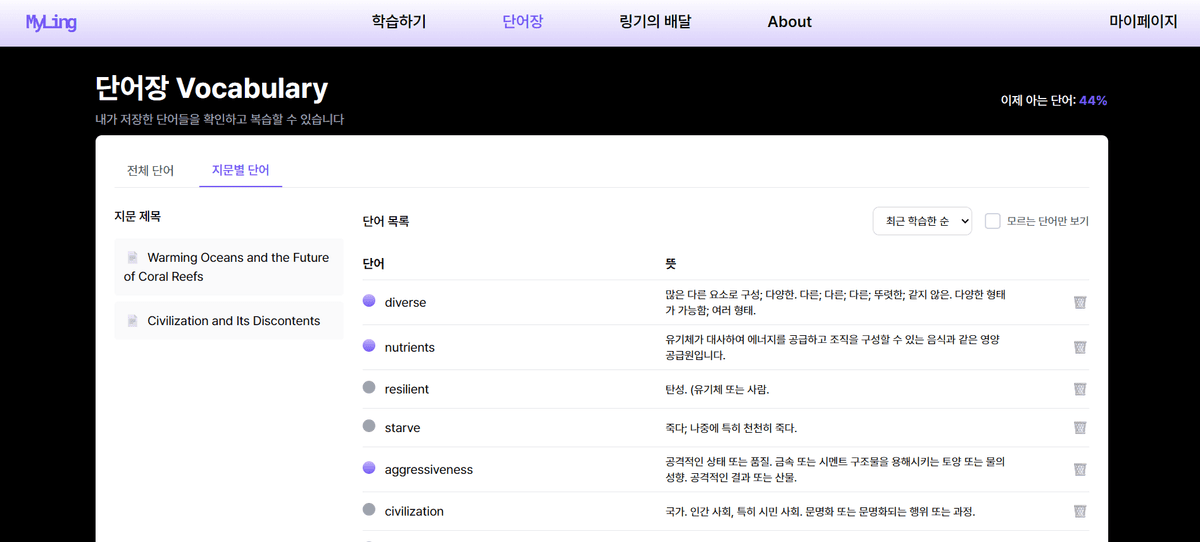
Task: Remove 'civilization' word with trash icon
Action: (x=1080, y=511)
